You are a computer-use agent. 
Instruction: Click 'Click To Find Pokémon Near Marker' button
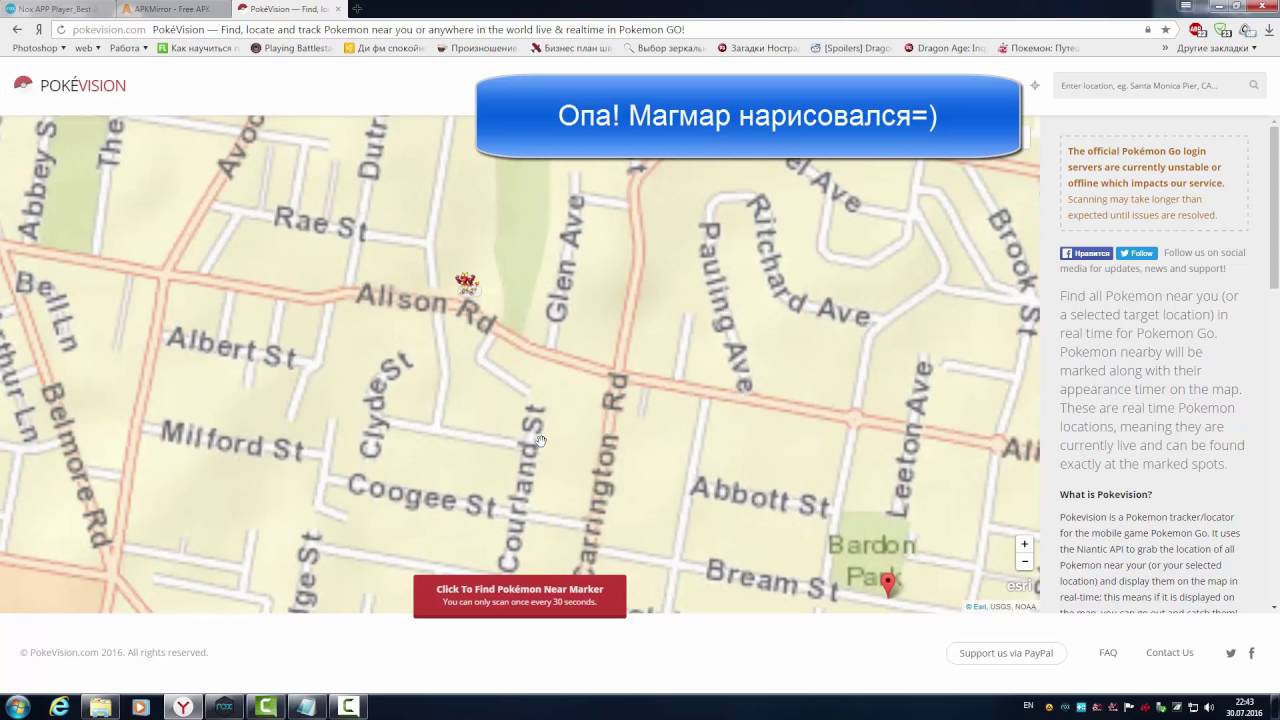tap(520, 596)
